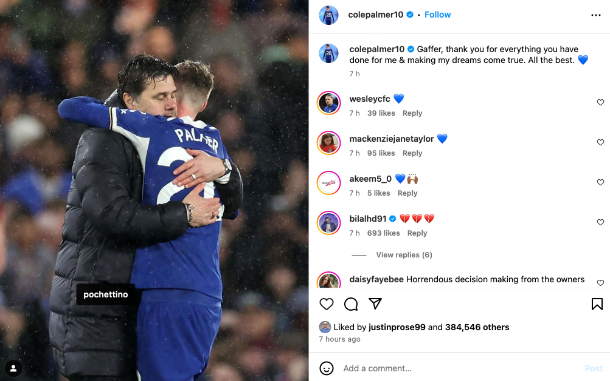Viewport: 610px width, 381px height.
Task: Open the three-dots more options menu
Action: (x=596, y=15)
